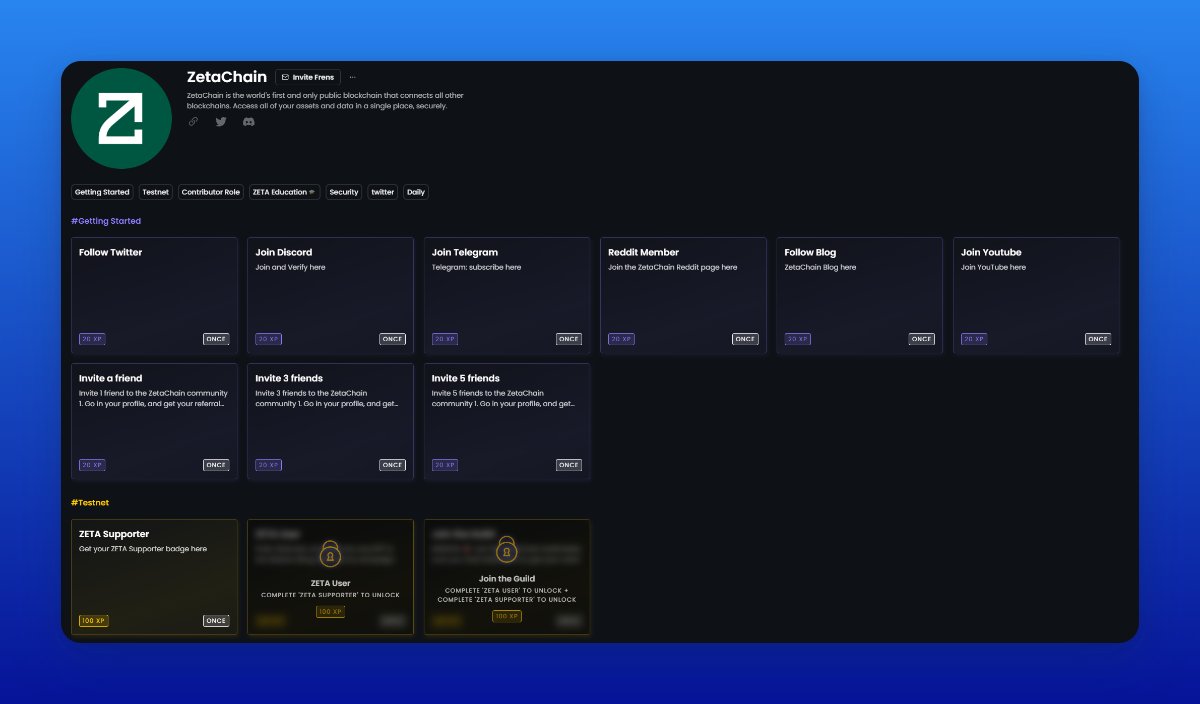Image resolution: width=1200 pixels, height=704 pixels.
Task: Select the Daily category tag
Action: (416, 192)
